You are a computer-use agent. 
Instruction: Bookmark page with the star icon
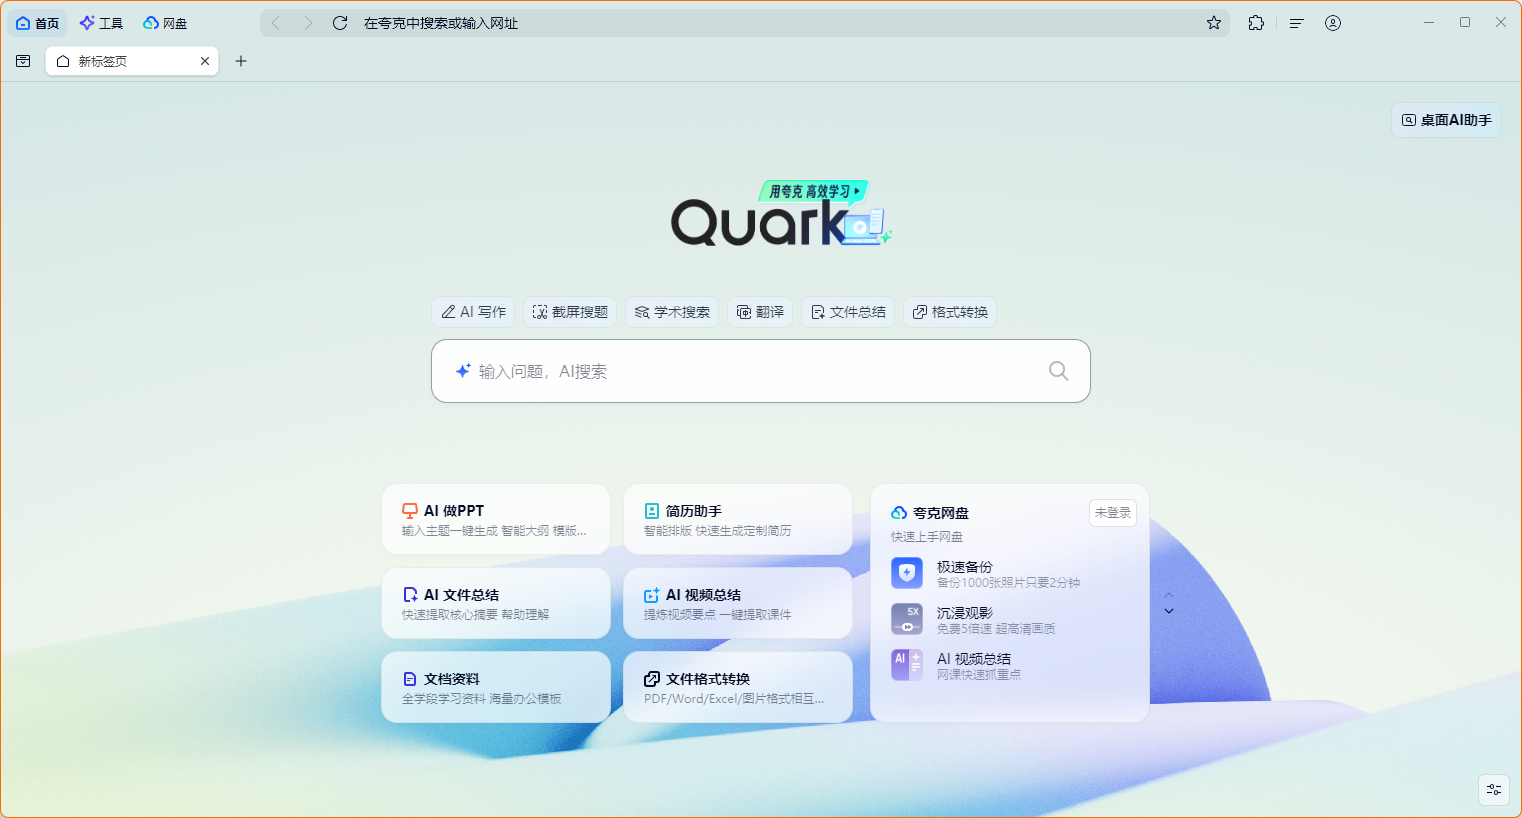point(1214,23)
